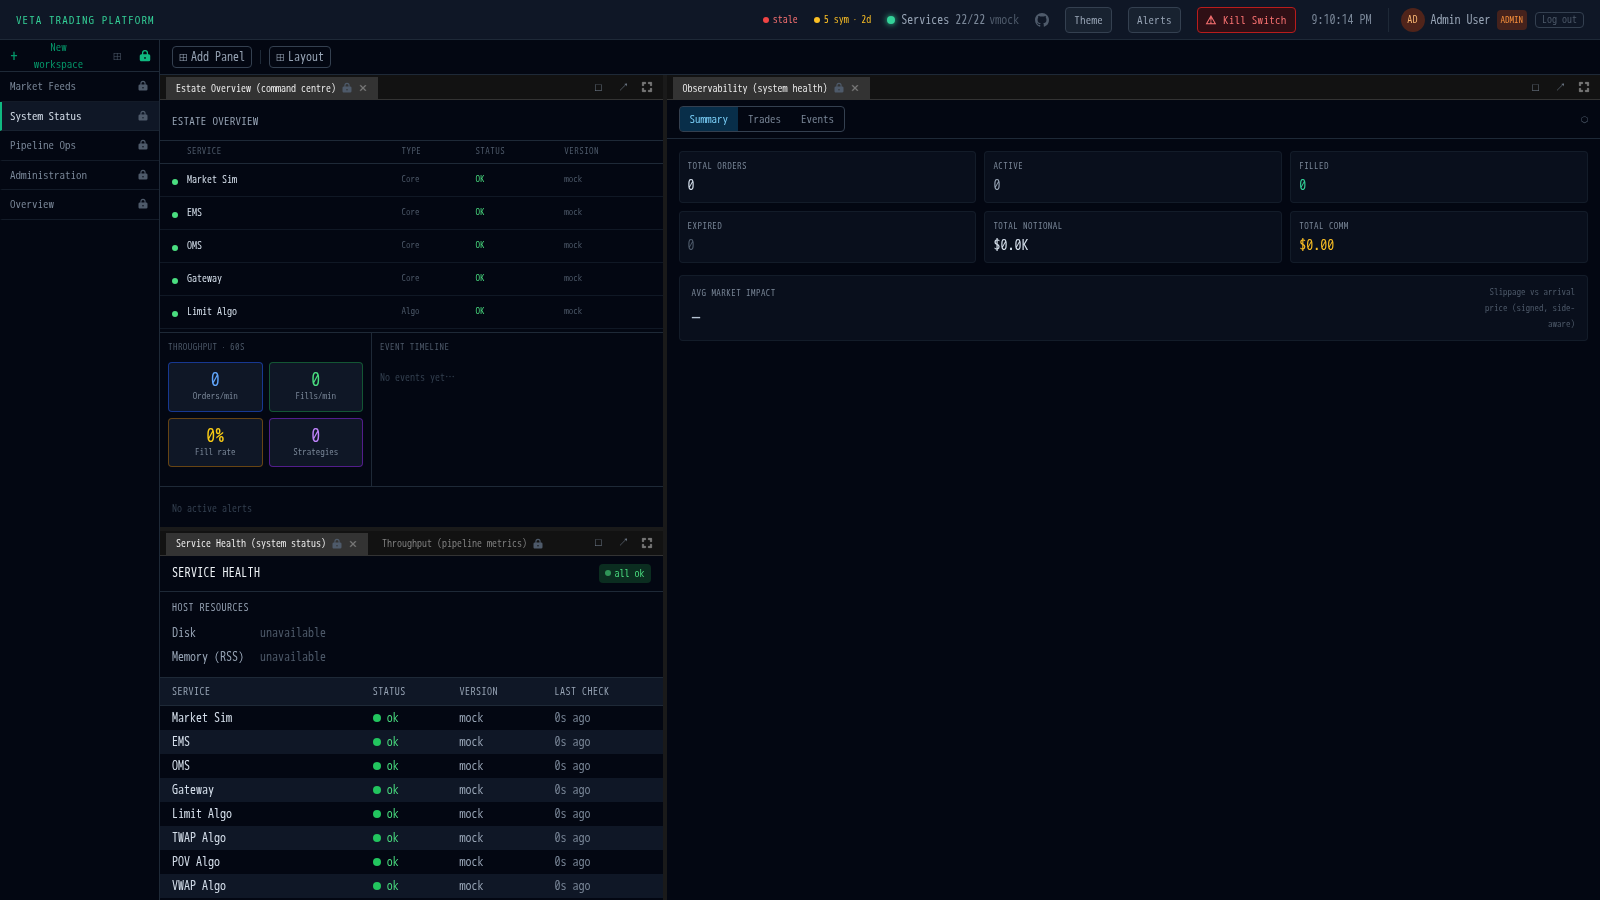
Task: Switch to the Trades tab
Action: point(764,120)
